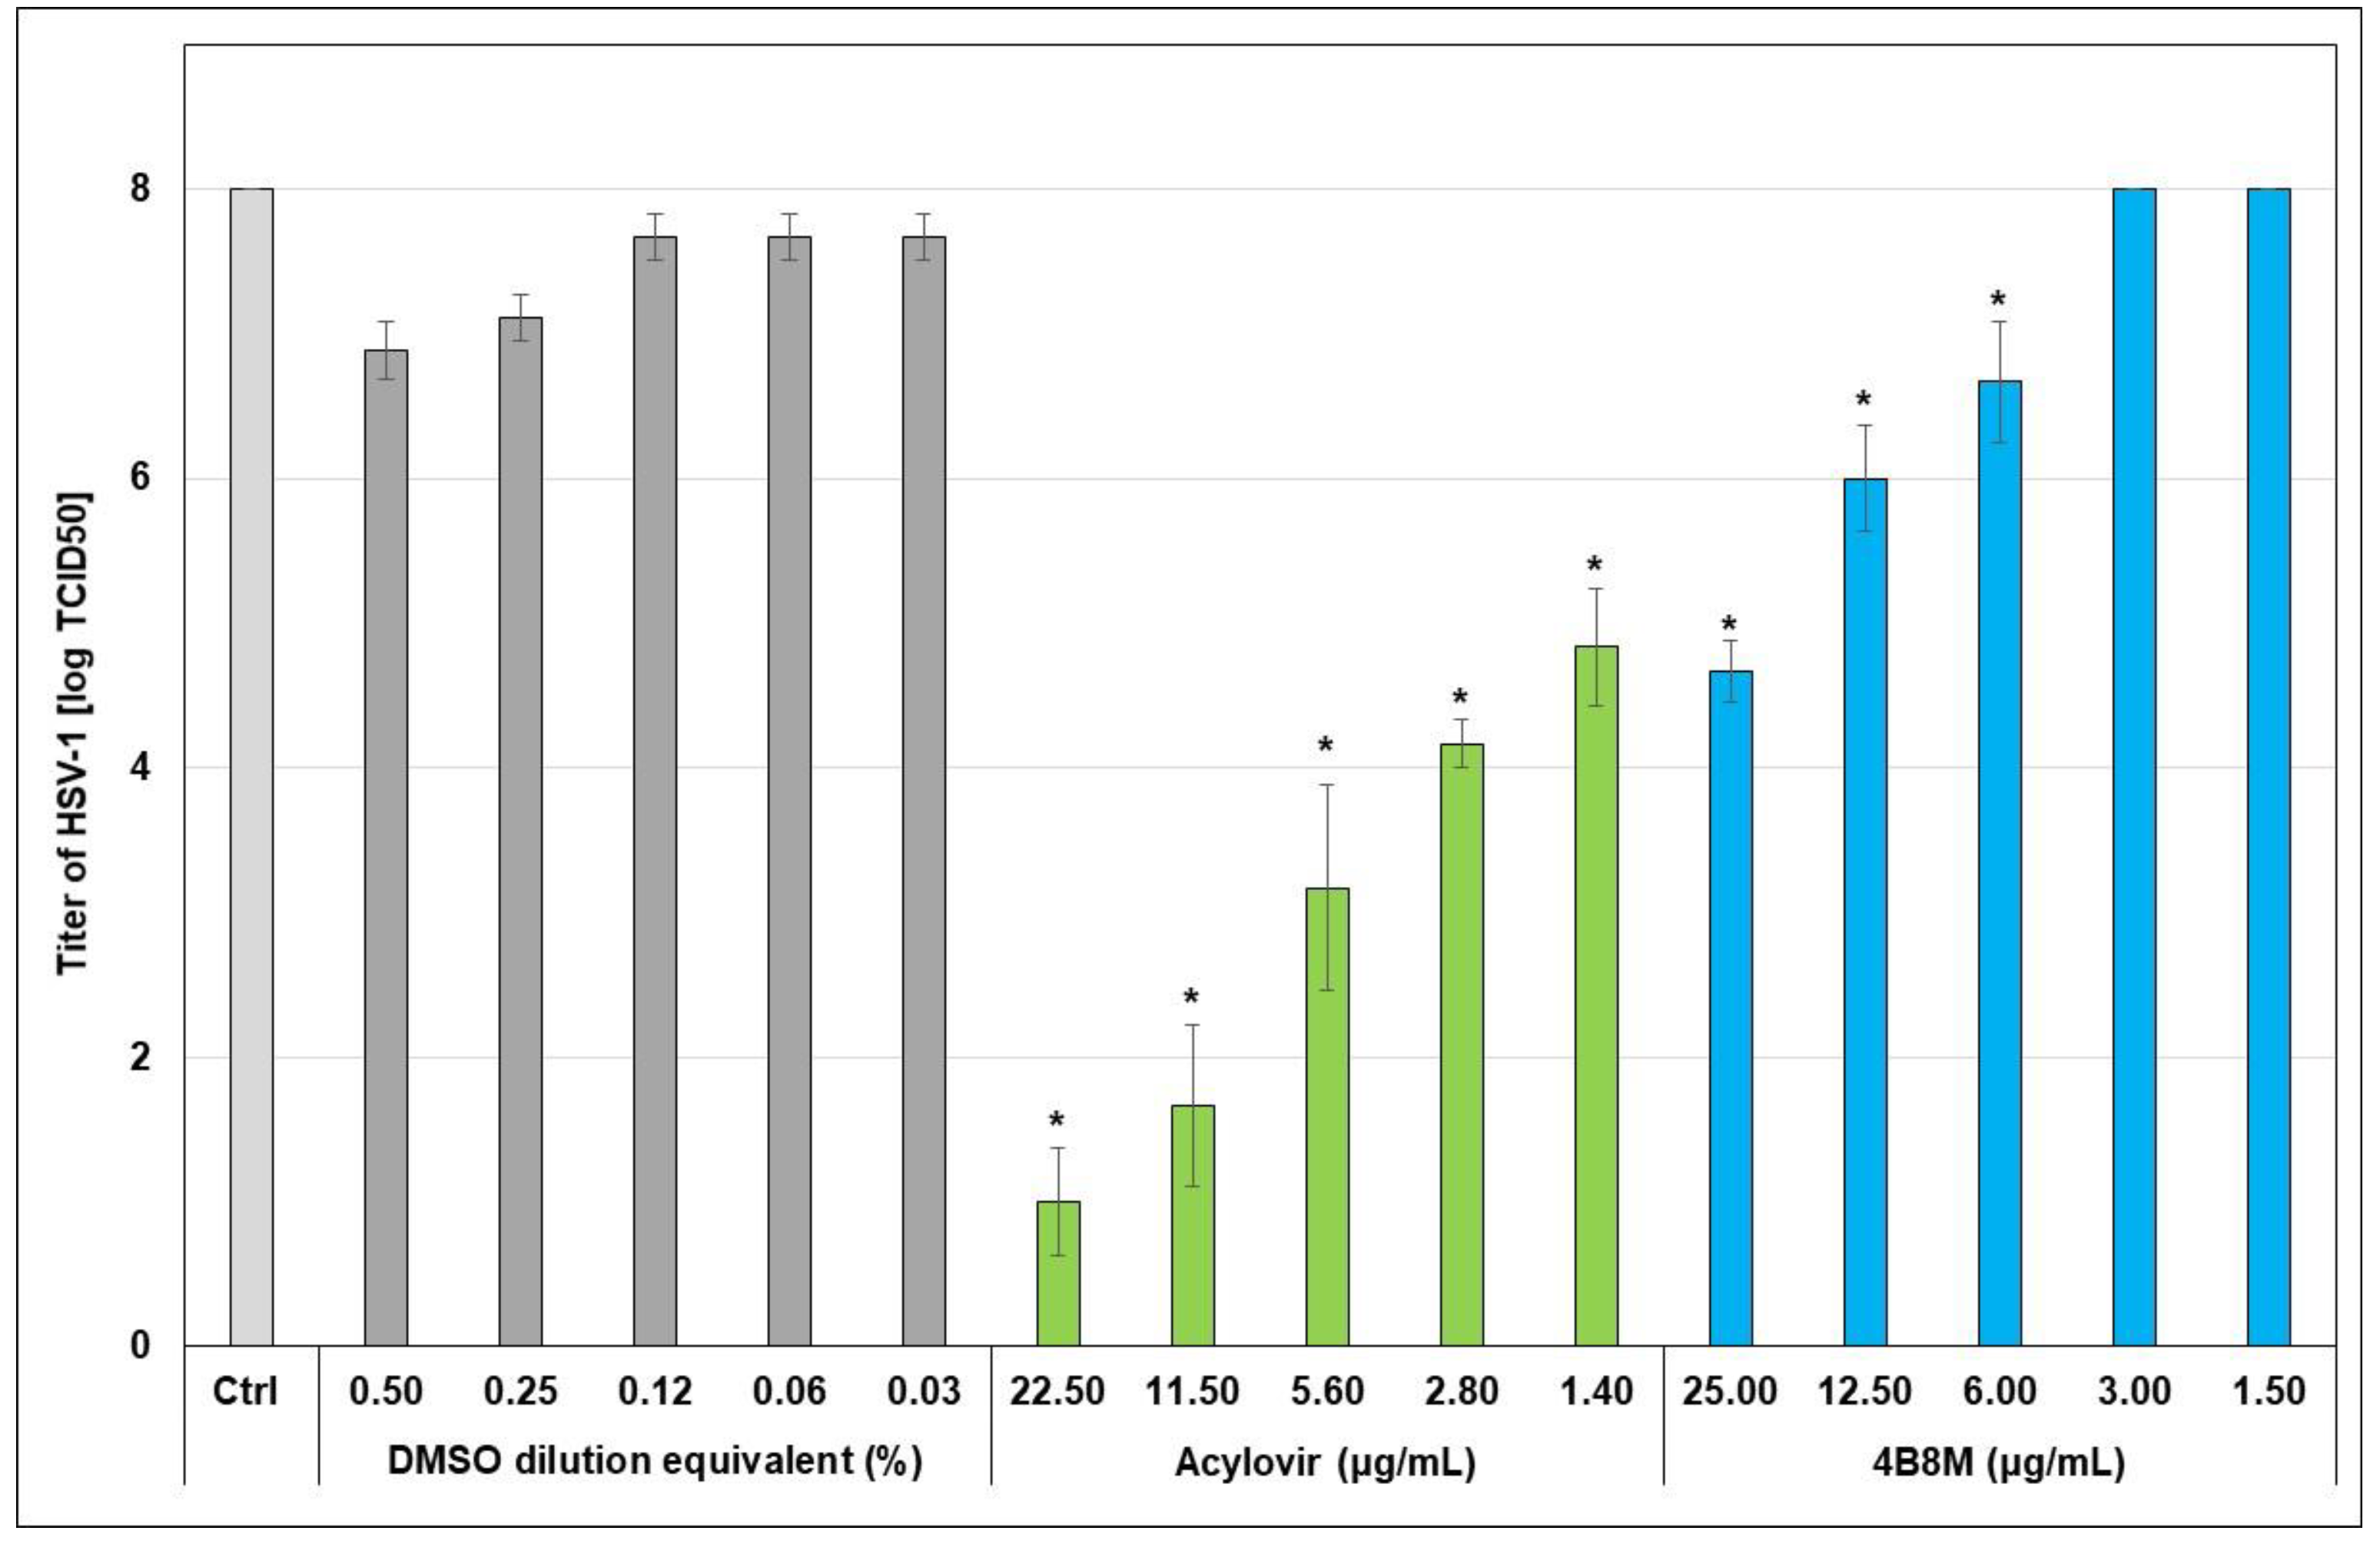Click the Acylovir (µg/mL) group label
This screenshot has height=1544, width=2380.
click(1325, 1463)
